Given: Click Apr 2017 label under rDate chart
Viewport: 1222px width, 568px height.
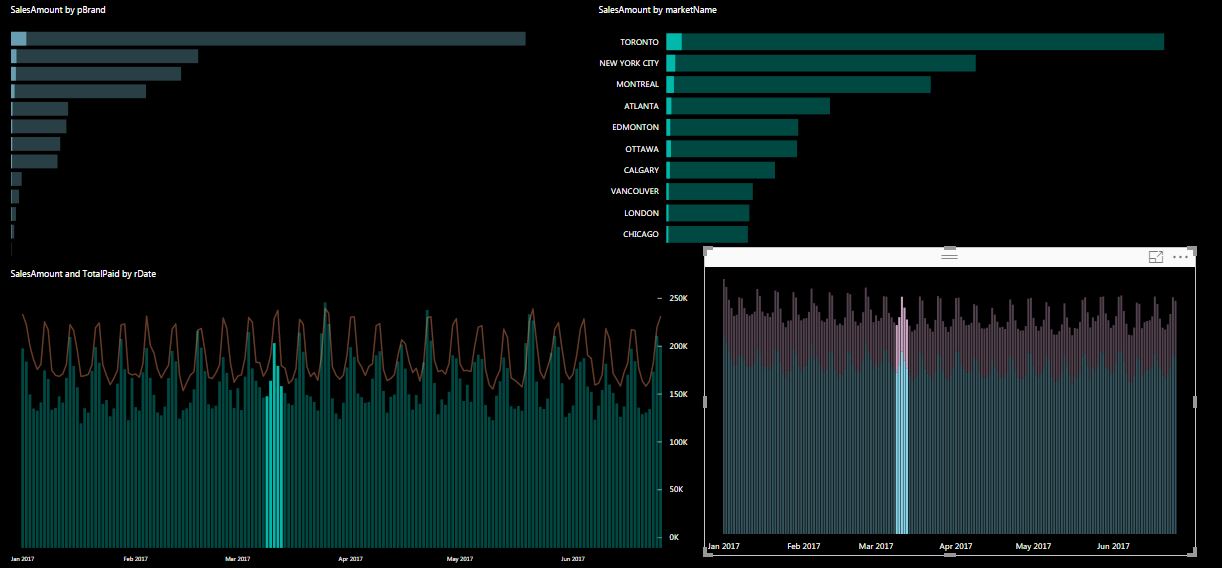Looking at the screenshot, I should (350, 559).
